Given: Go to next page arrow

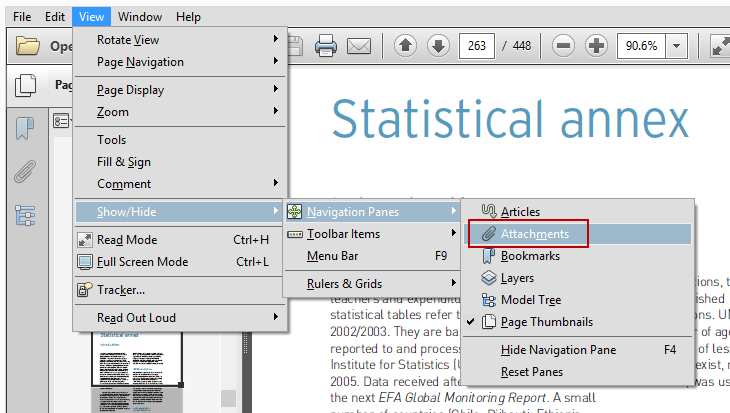Looking at the screenshot, I should point(438,46).
